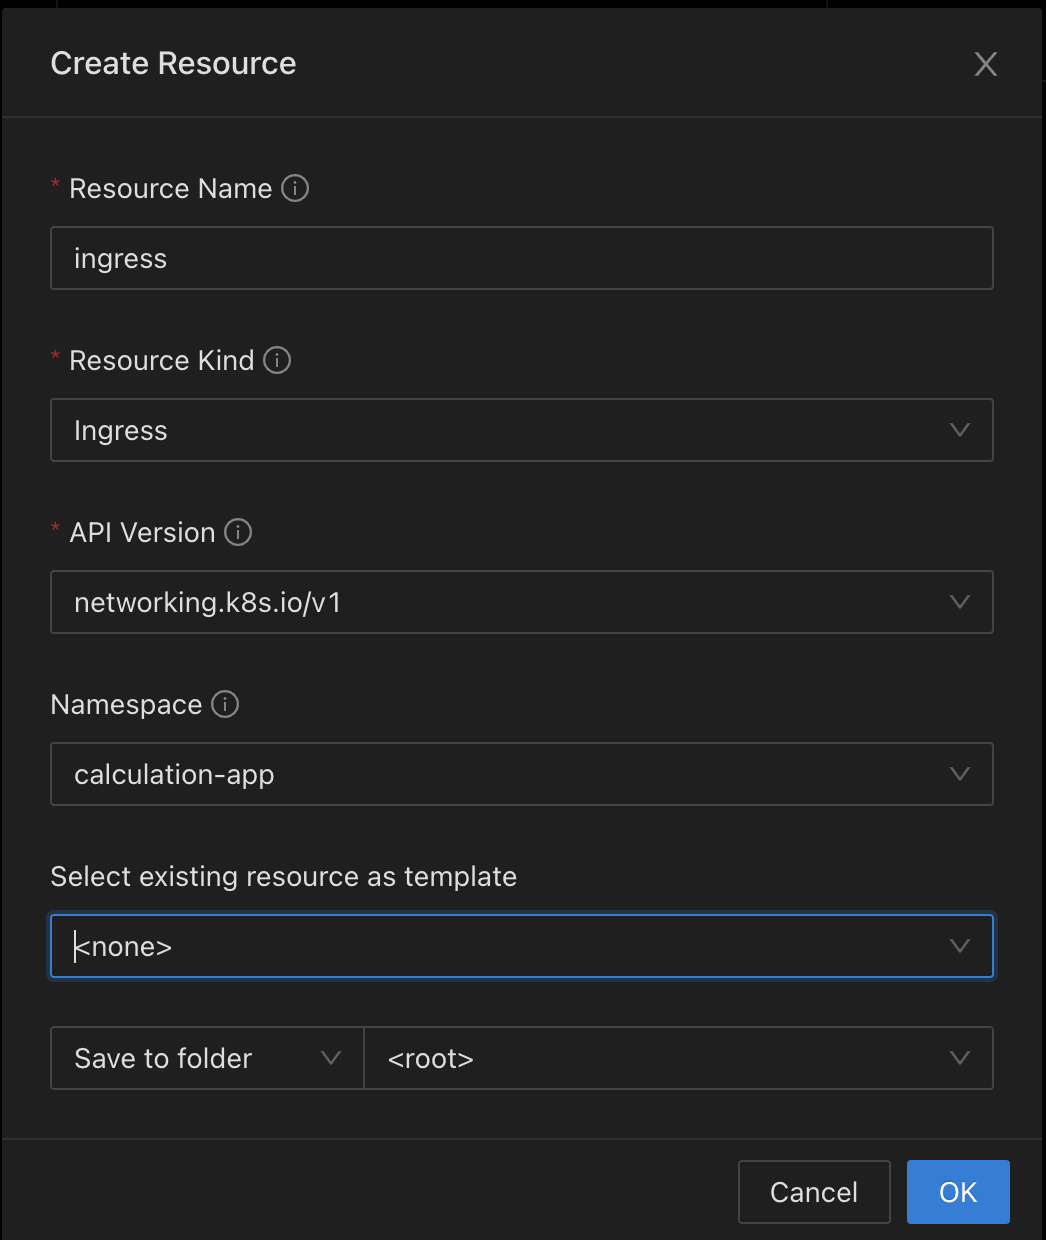The width and height of the screenshot is (1046, 1240).
Task: Click the Create Resource dialog title
Action: click(173, 63)
